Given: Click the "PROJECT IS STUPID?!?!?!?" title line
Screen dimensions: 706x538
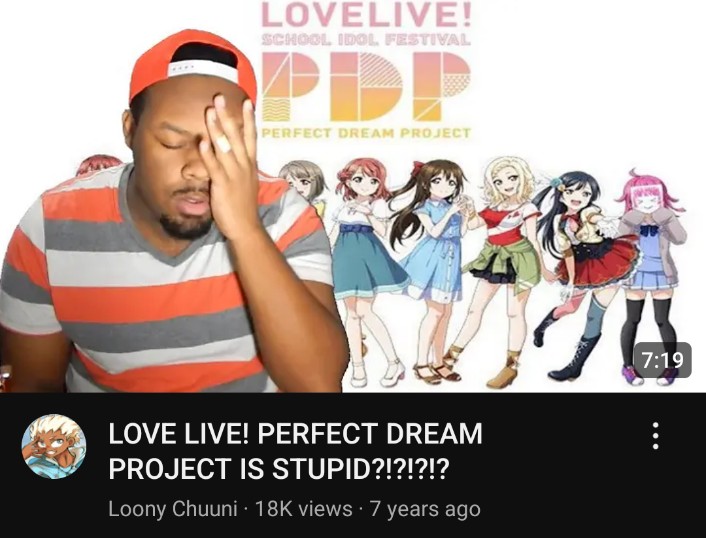Looking at the screenshot, I should point(279,469).
